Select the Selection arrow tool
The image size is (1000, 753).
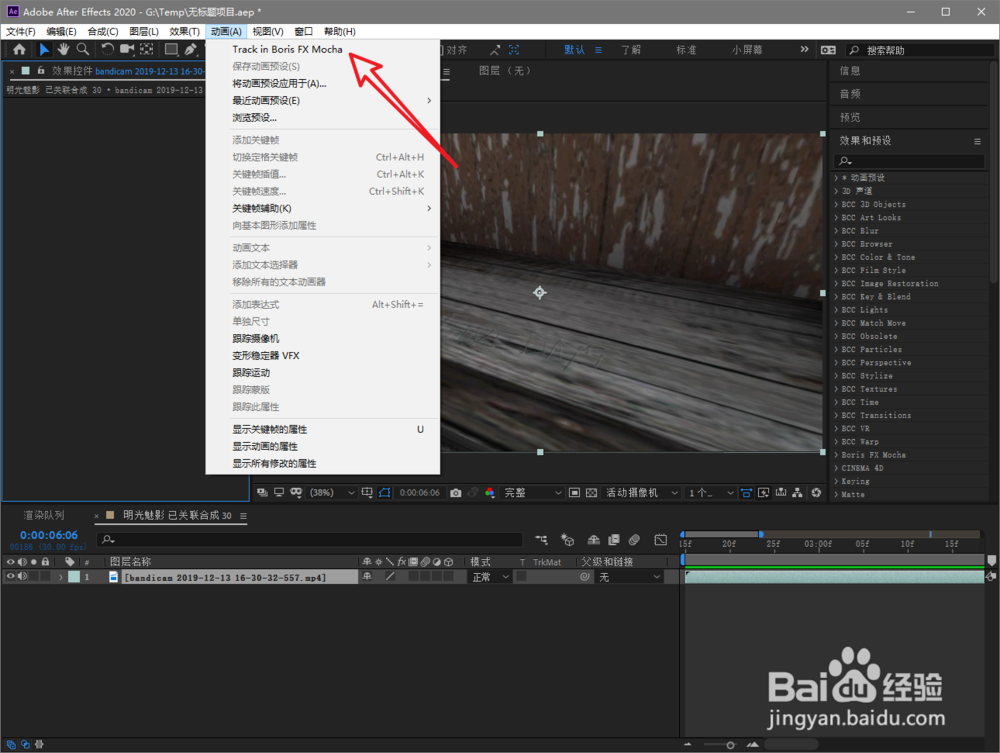click(44, 49)
